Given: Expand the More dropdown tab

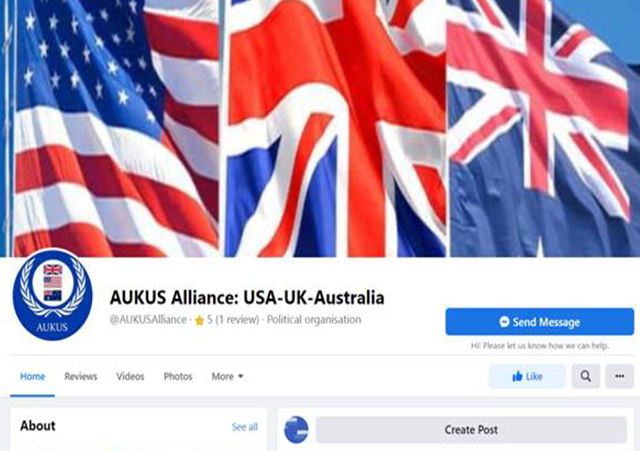Looking at the screenshot, I should point(227,376).
